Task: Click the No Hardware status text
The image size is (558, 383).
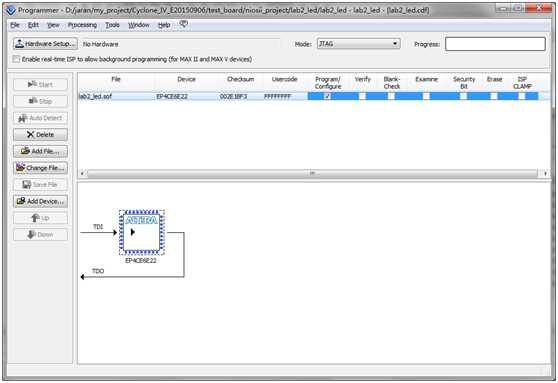Action: [100, 44]
